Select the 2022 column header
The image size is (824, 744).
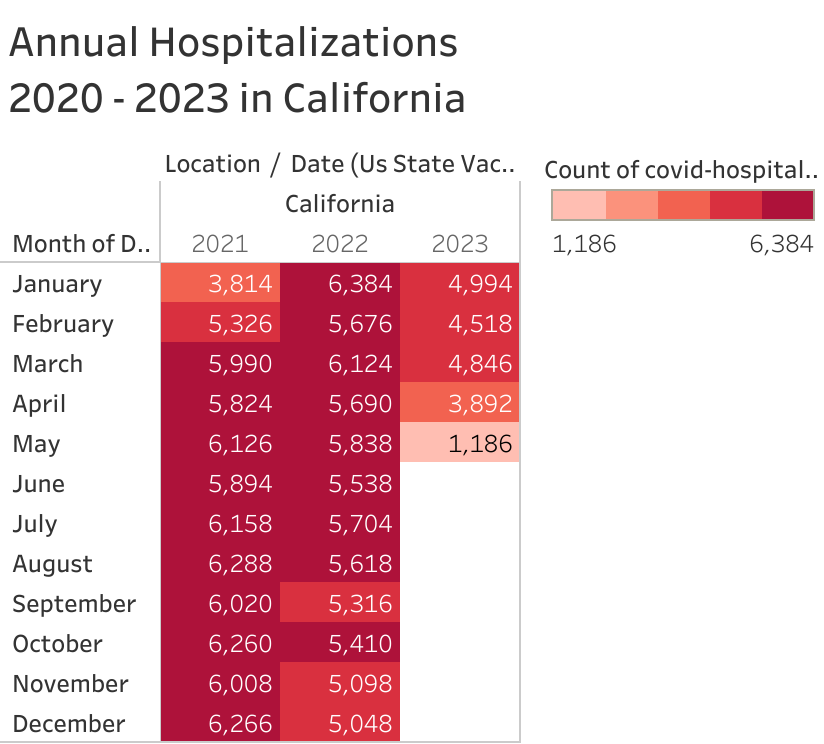pos(340,244)
